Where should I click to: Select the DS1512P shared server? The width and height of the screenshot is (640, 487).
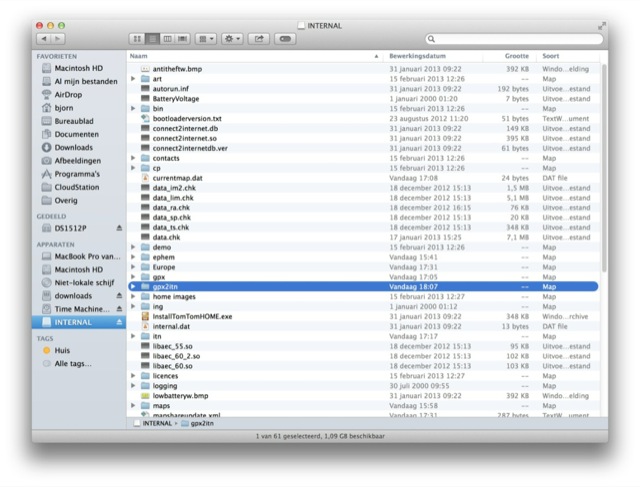pos(70,228)
